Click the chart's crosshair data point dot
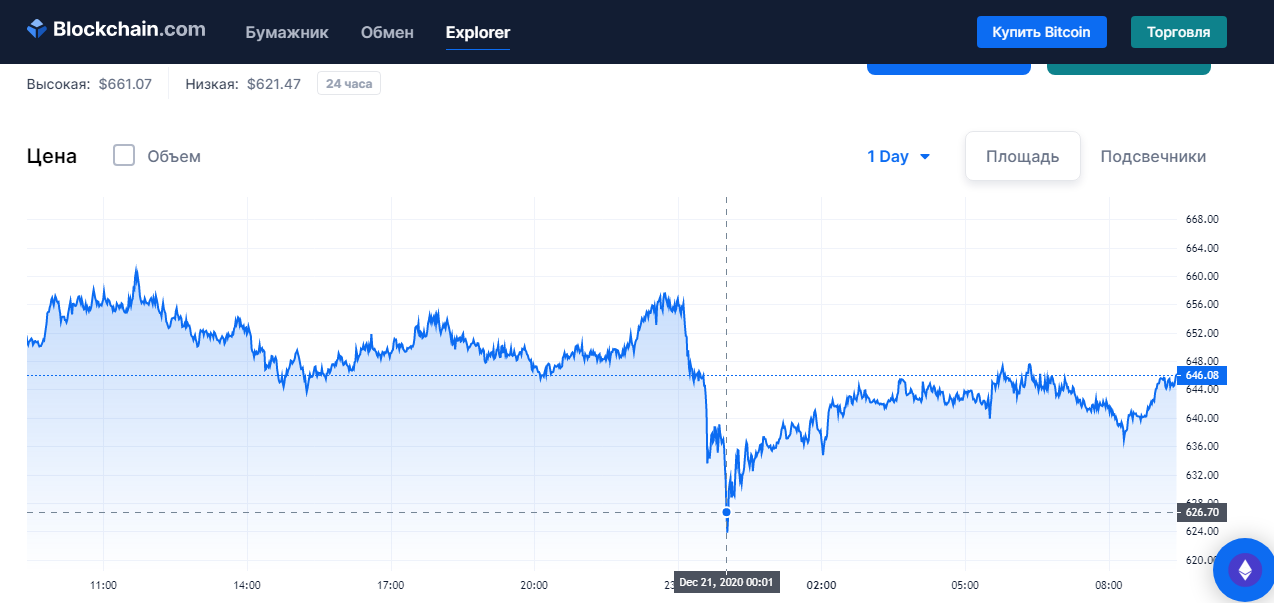The height and width of the screenshot is (603, 1274). [x=726, y=512]
